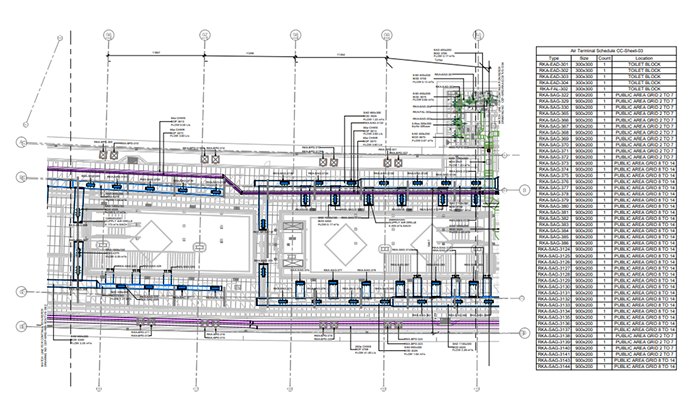Select the RKA-SAG-3125 schedule row

(552, 257)
